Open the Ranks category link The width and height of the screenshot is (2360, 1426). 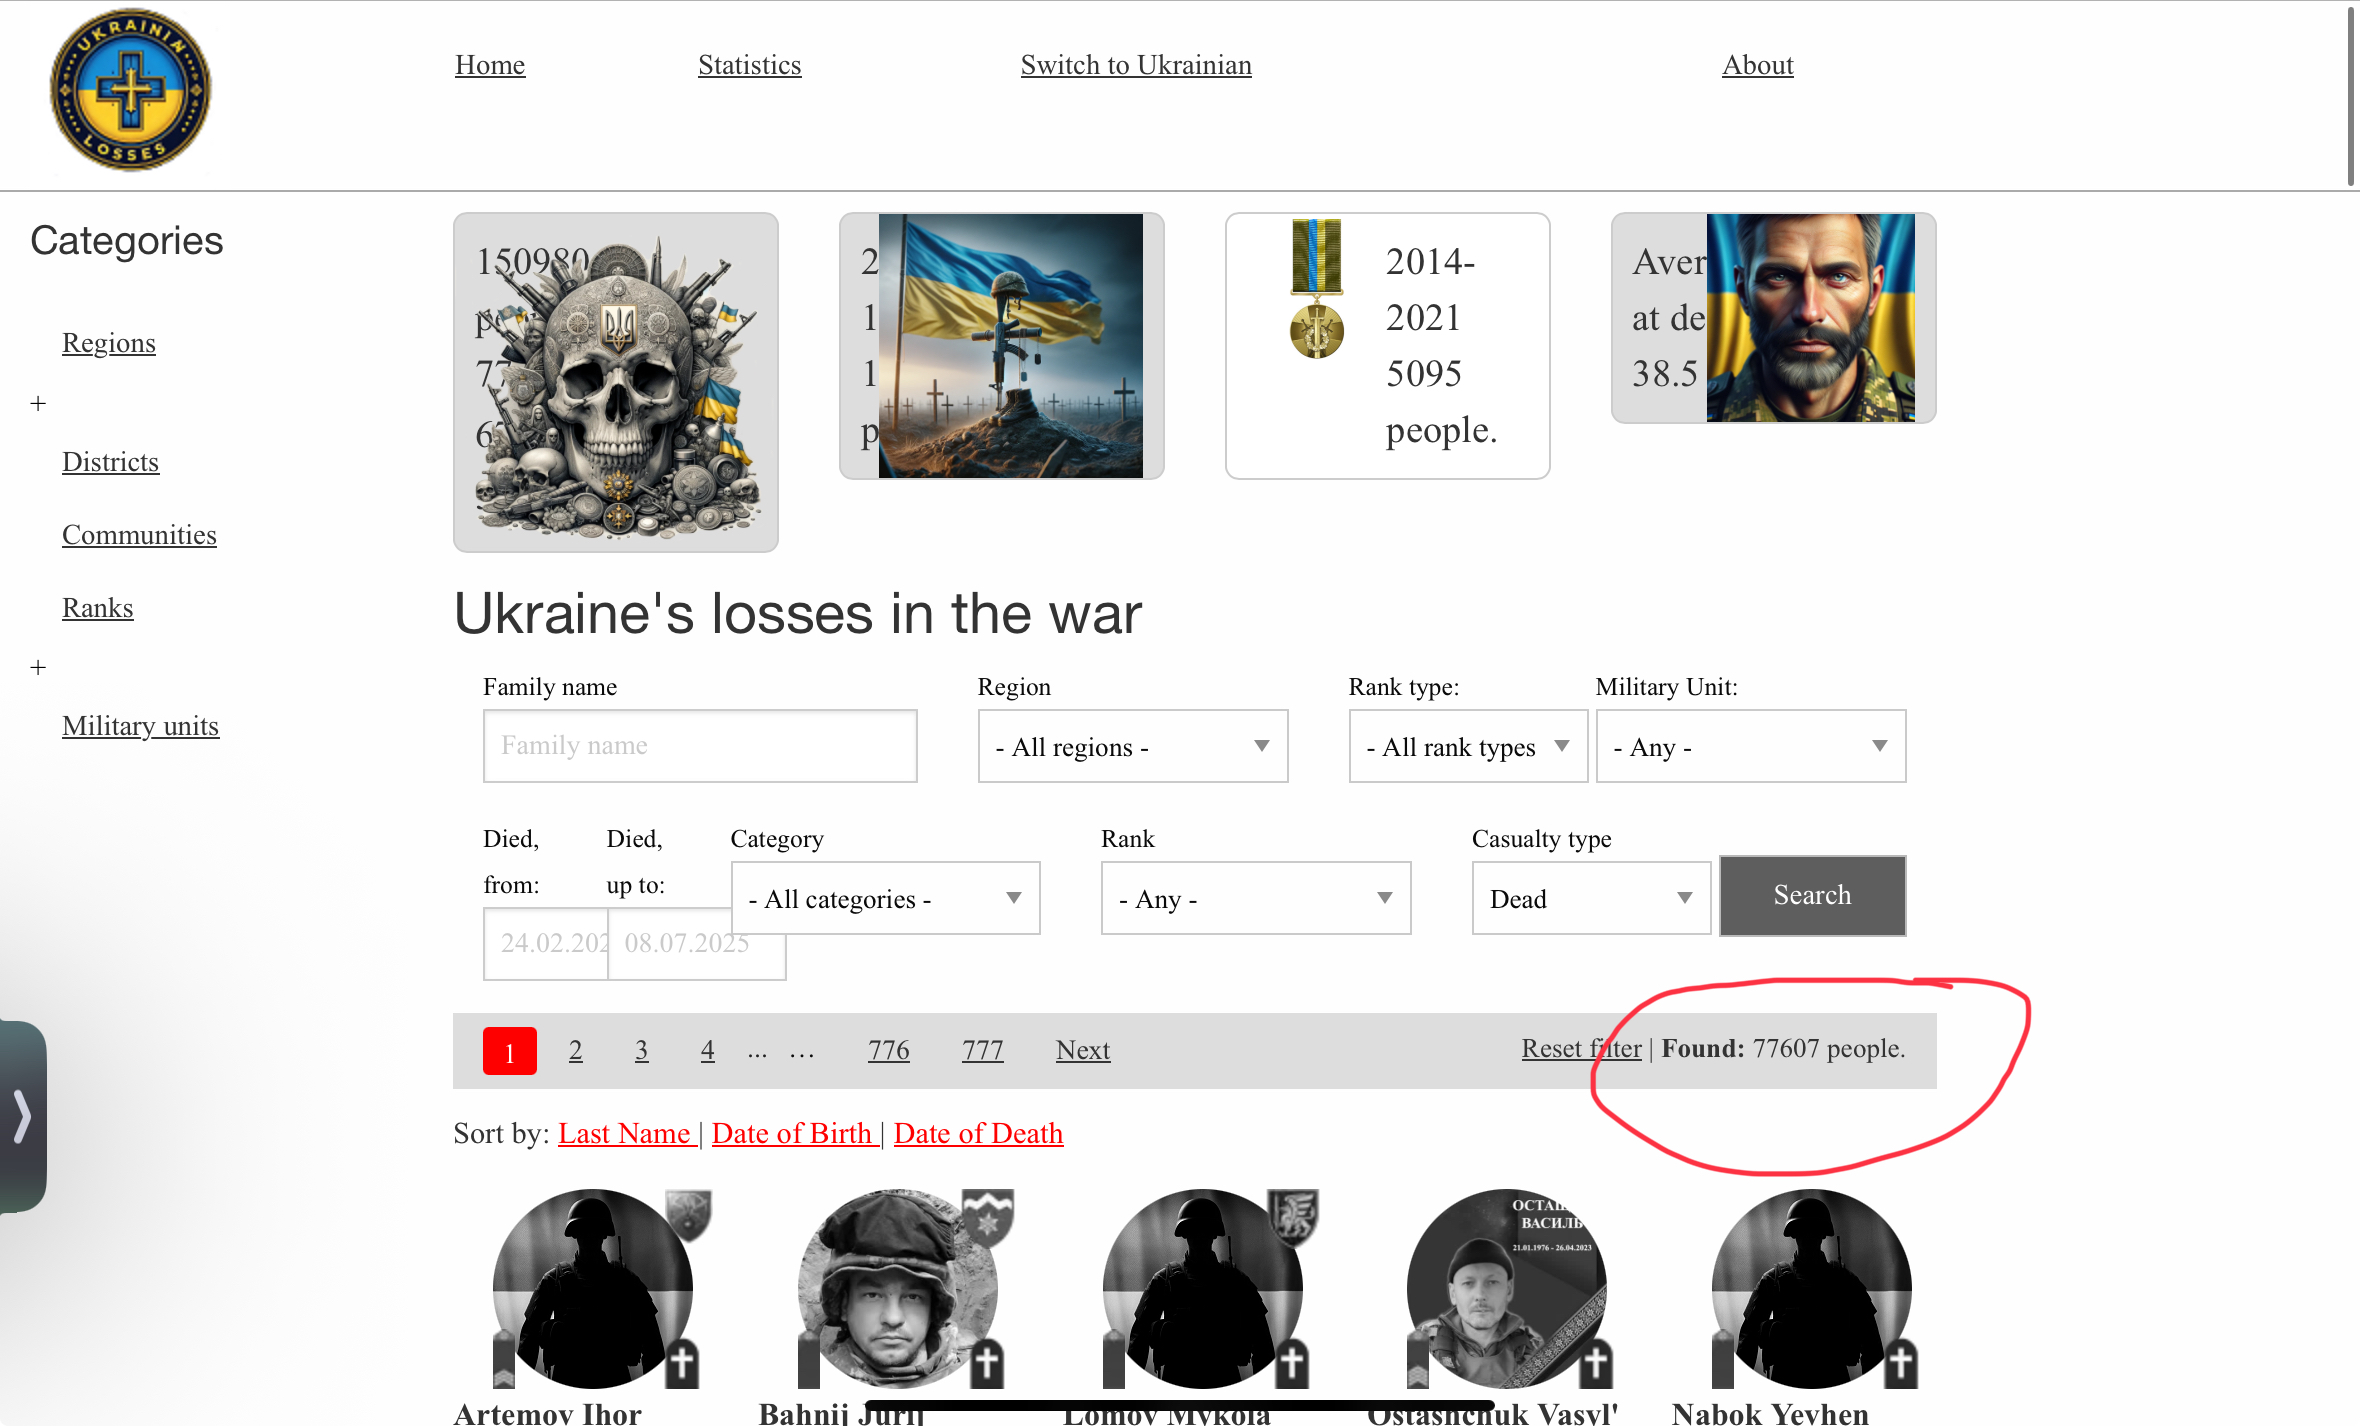(x=97, y=608)
